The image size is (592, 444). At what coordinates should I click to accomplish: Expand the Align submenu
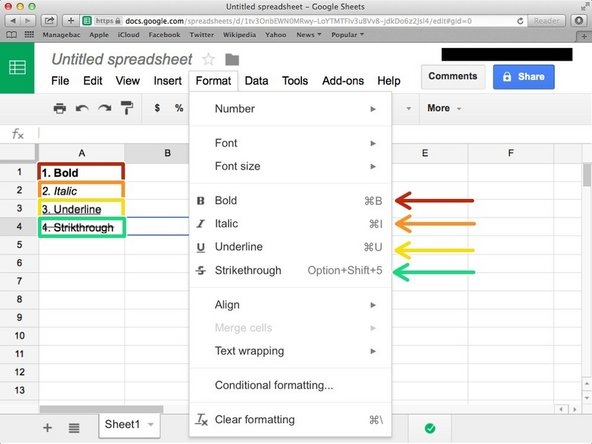pos(290,305)
